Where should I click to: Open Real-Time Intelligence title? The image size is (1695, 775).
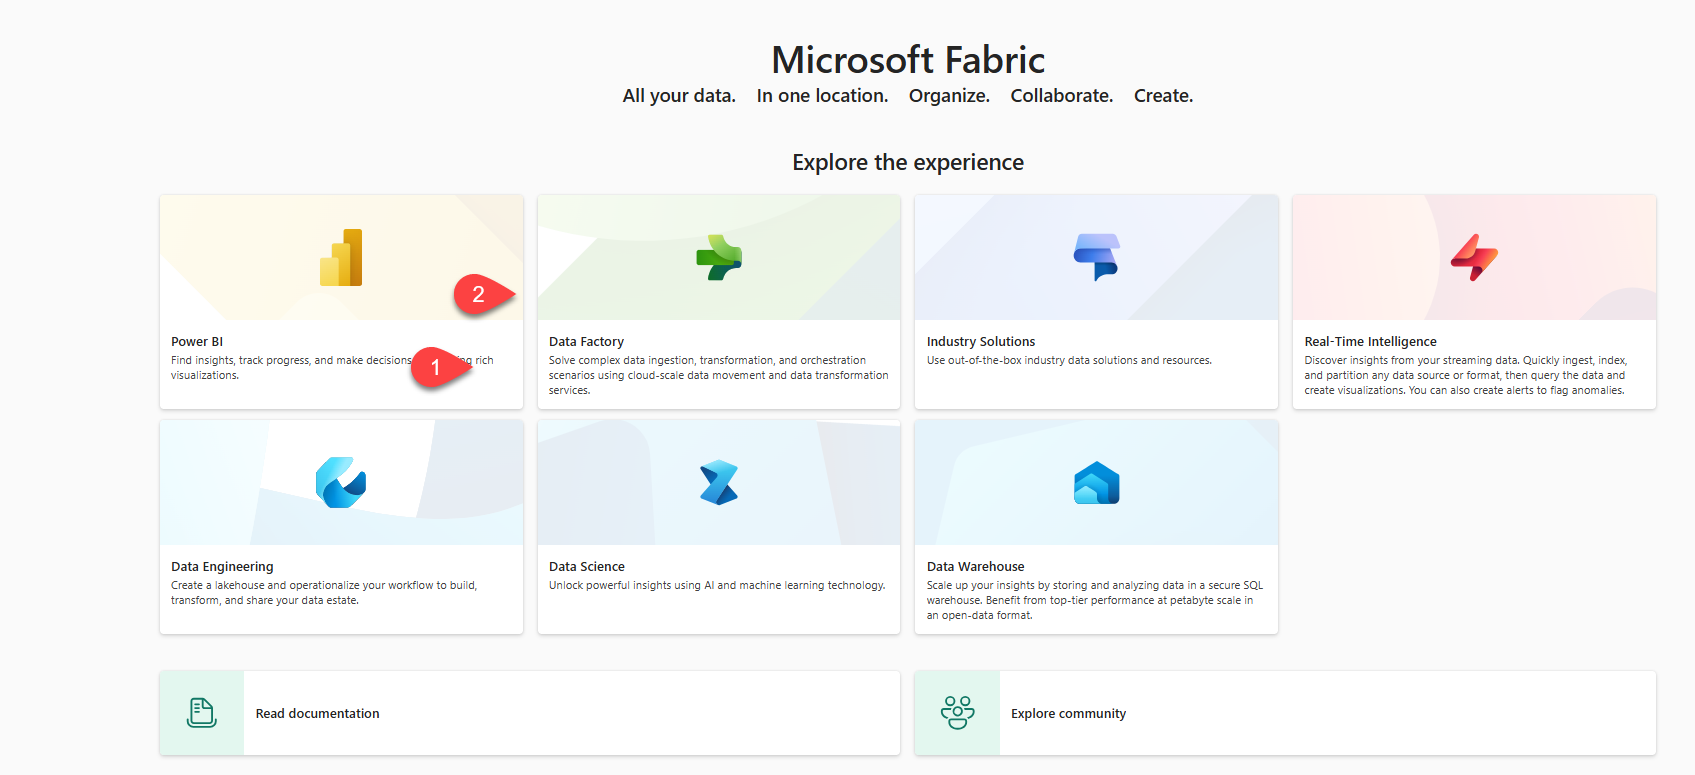pos(1370,342)
